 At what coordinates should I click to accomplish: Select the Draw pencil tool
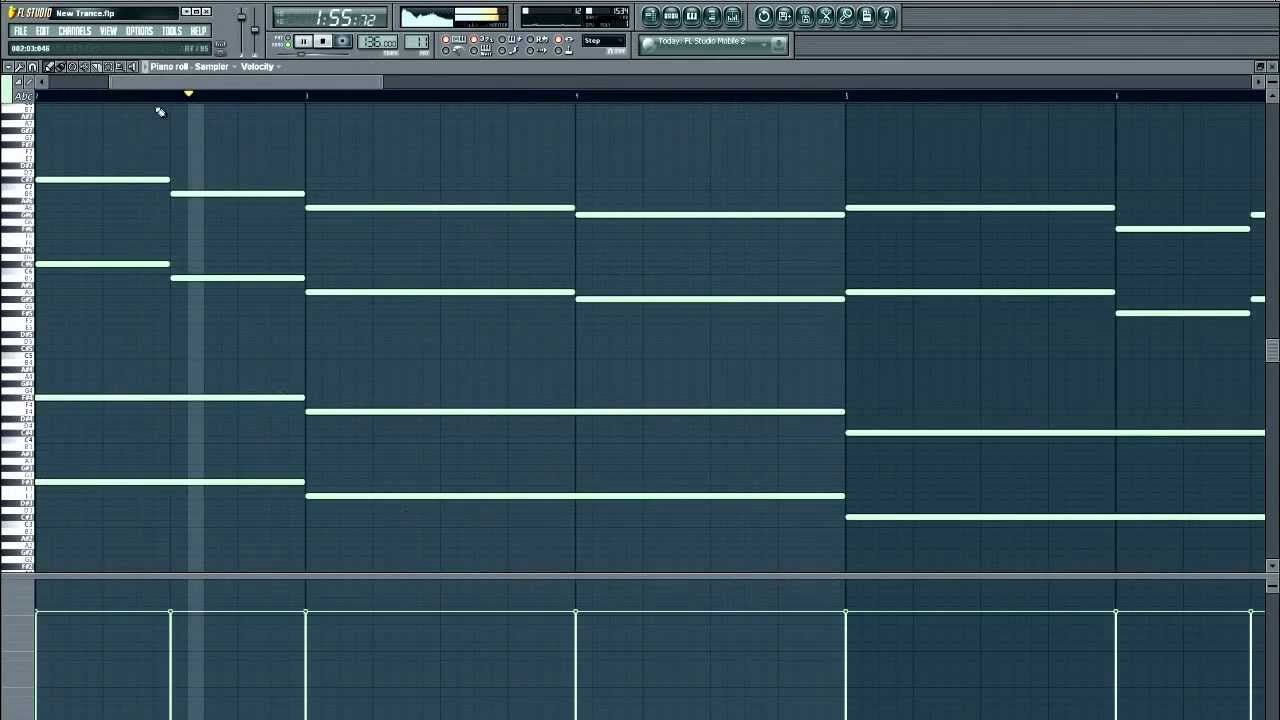(48, 67)
